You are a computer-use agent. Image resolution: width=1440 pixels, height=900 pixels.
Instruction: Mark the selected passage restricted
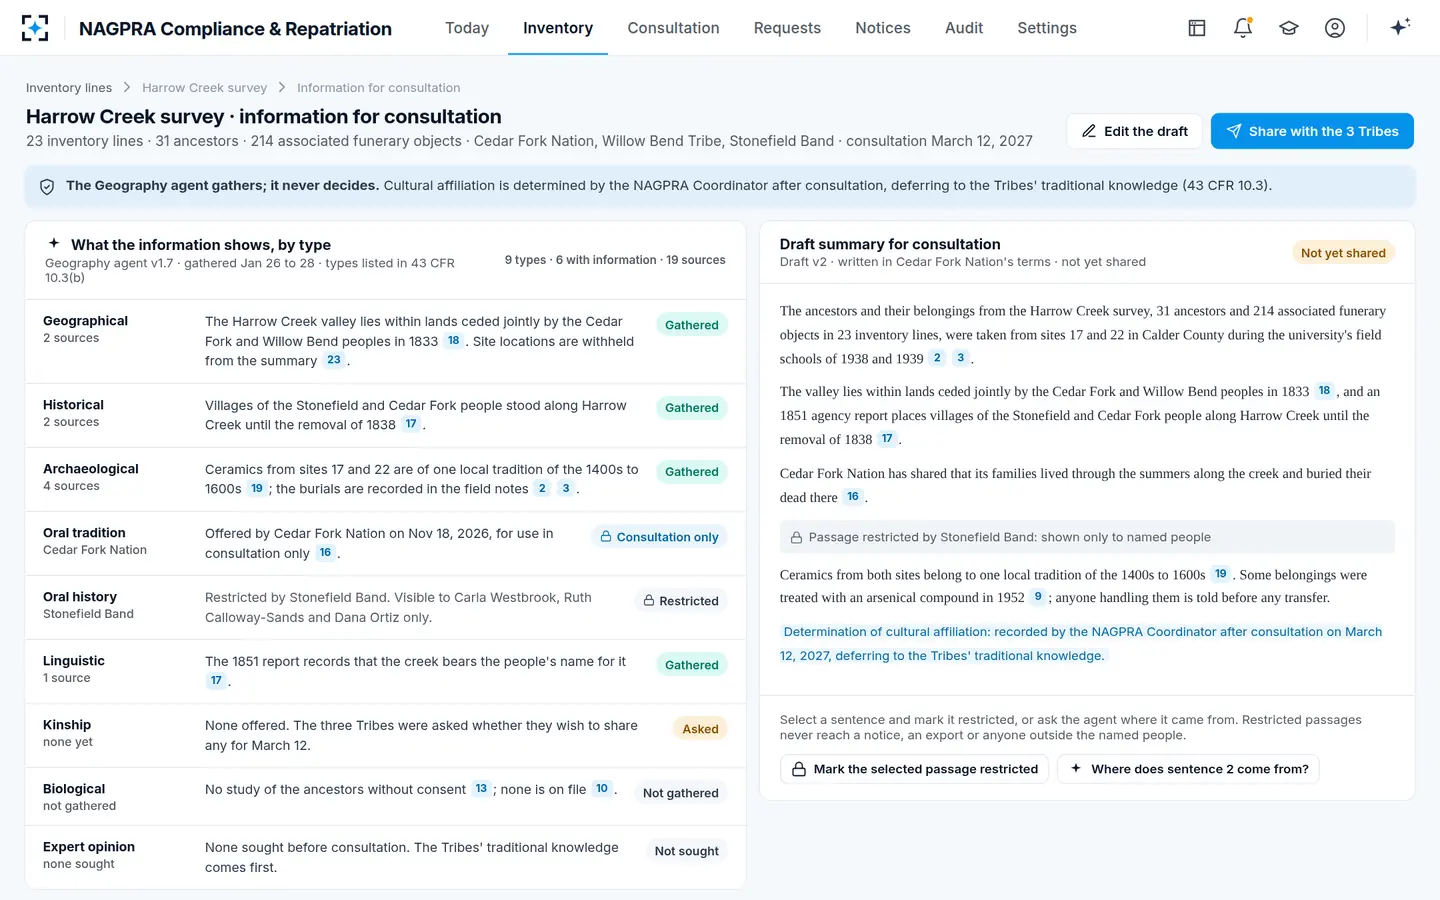point(914,769)
